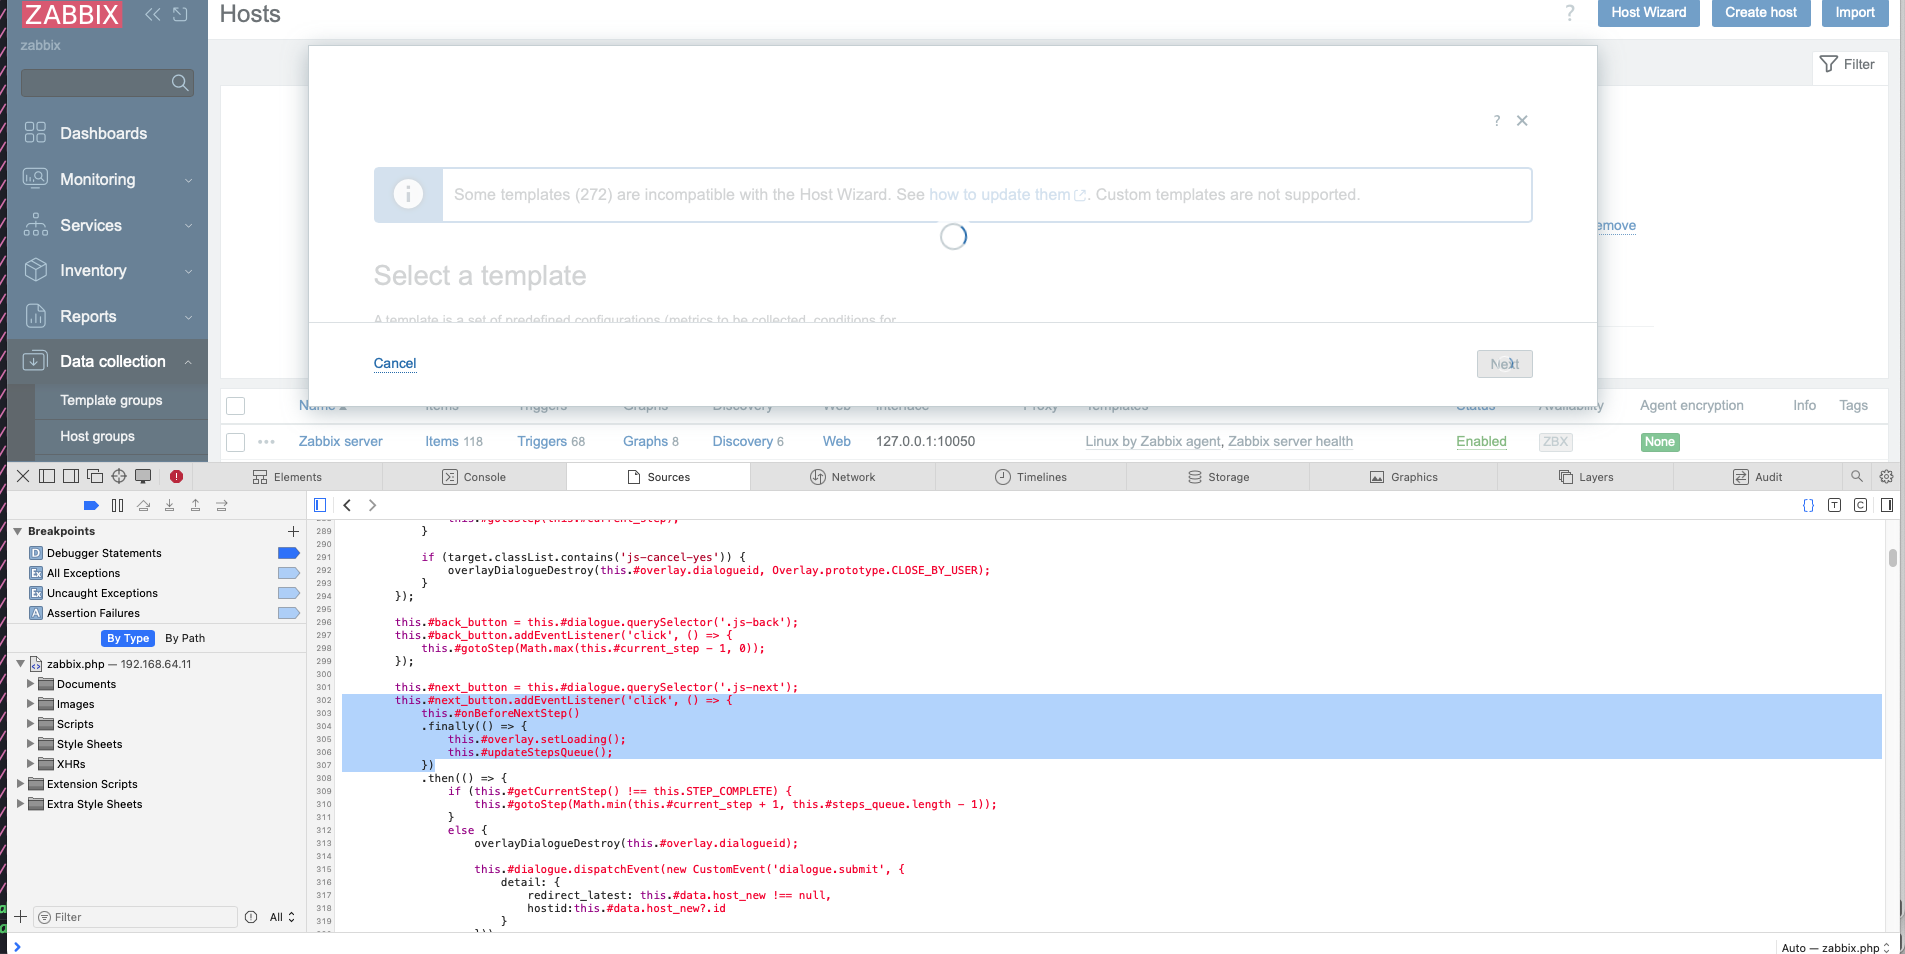This screenshot has height=954, width=1905.
Task: Open the hosts Filter
Action: pyautogui.click(x=1849, y=64)
